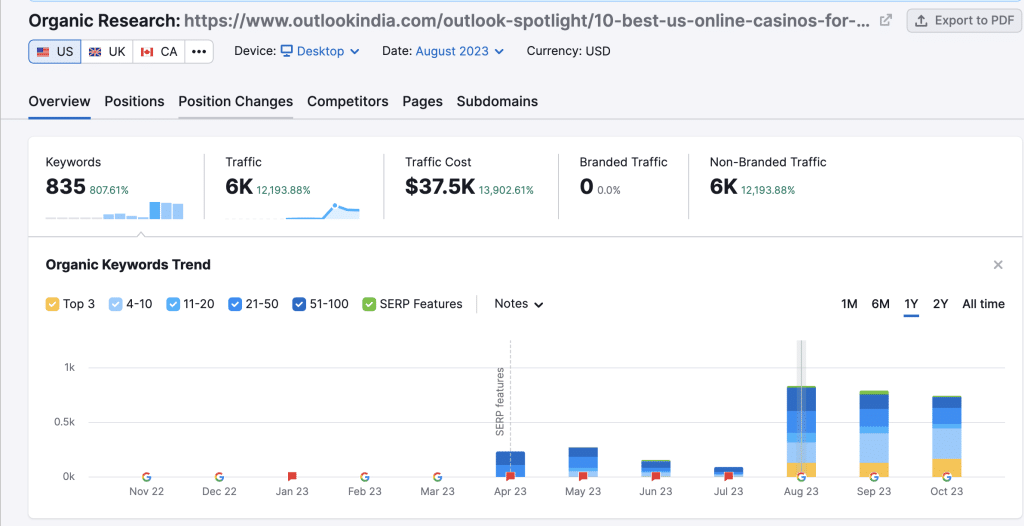Screen dimensions: 1024x526
Task: Click the Google update icon at Oct 23
Action: [x=947, y=477]
